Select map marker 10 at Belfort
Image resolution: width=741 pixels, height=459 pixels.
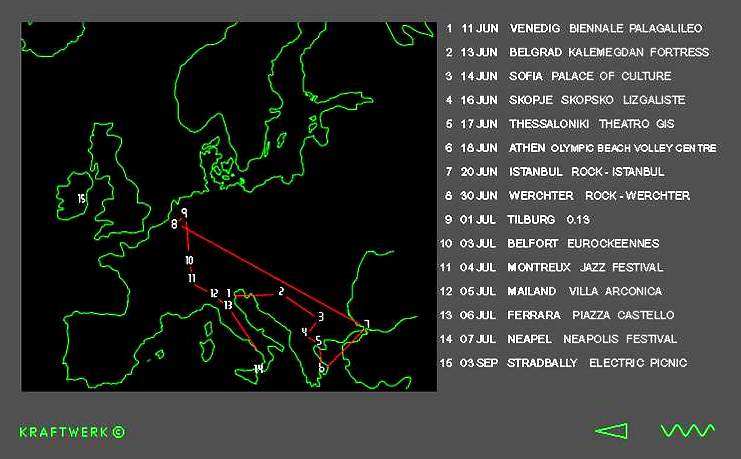pos(189,261)
